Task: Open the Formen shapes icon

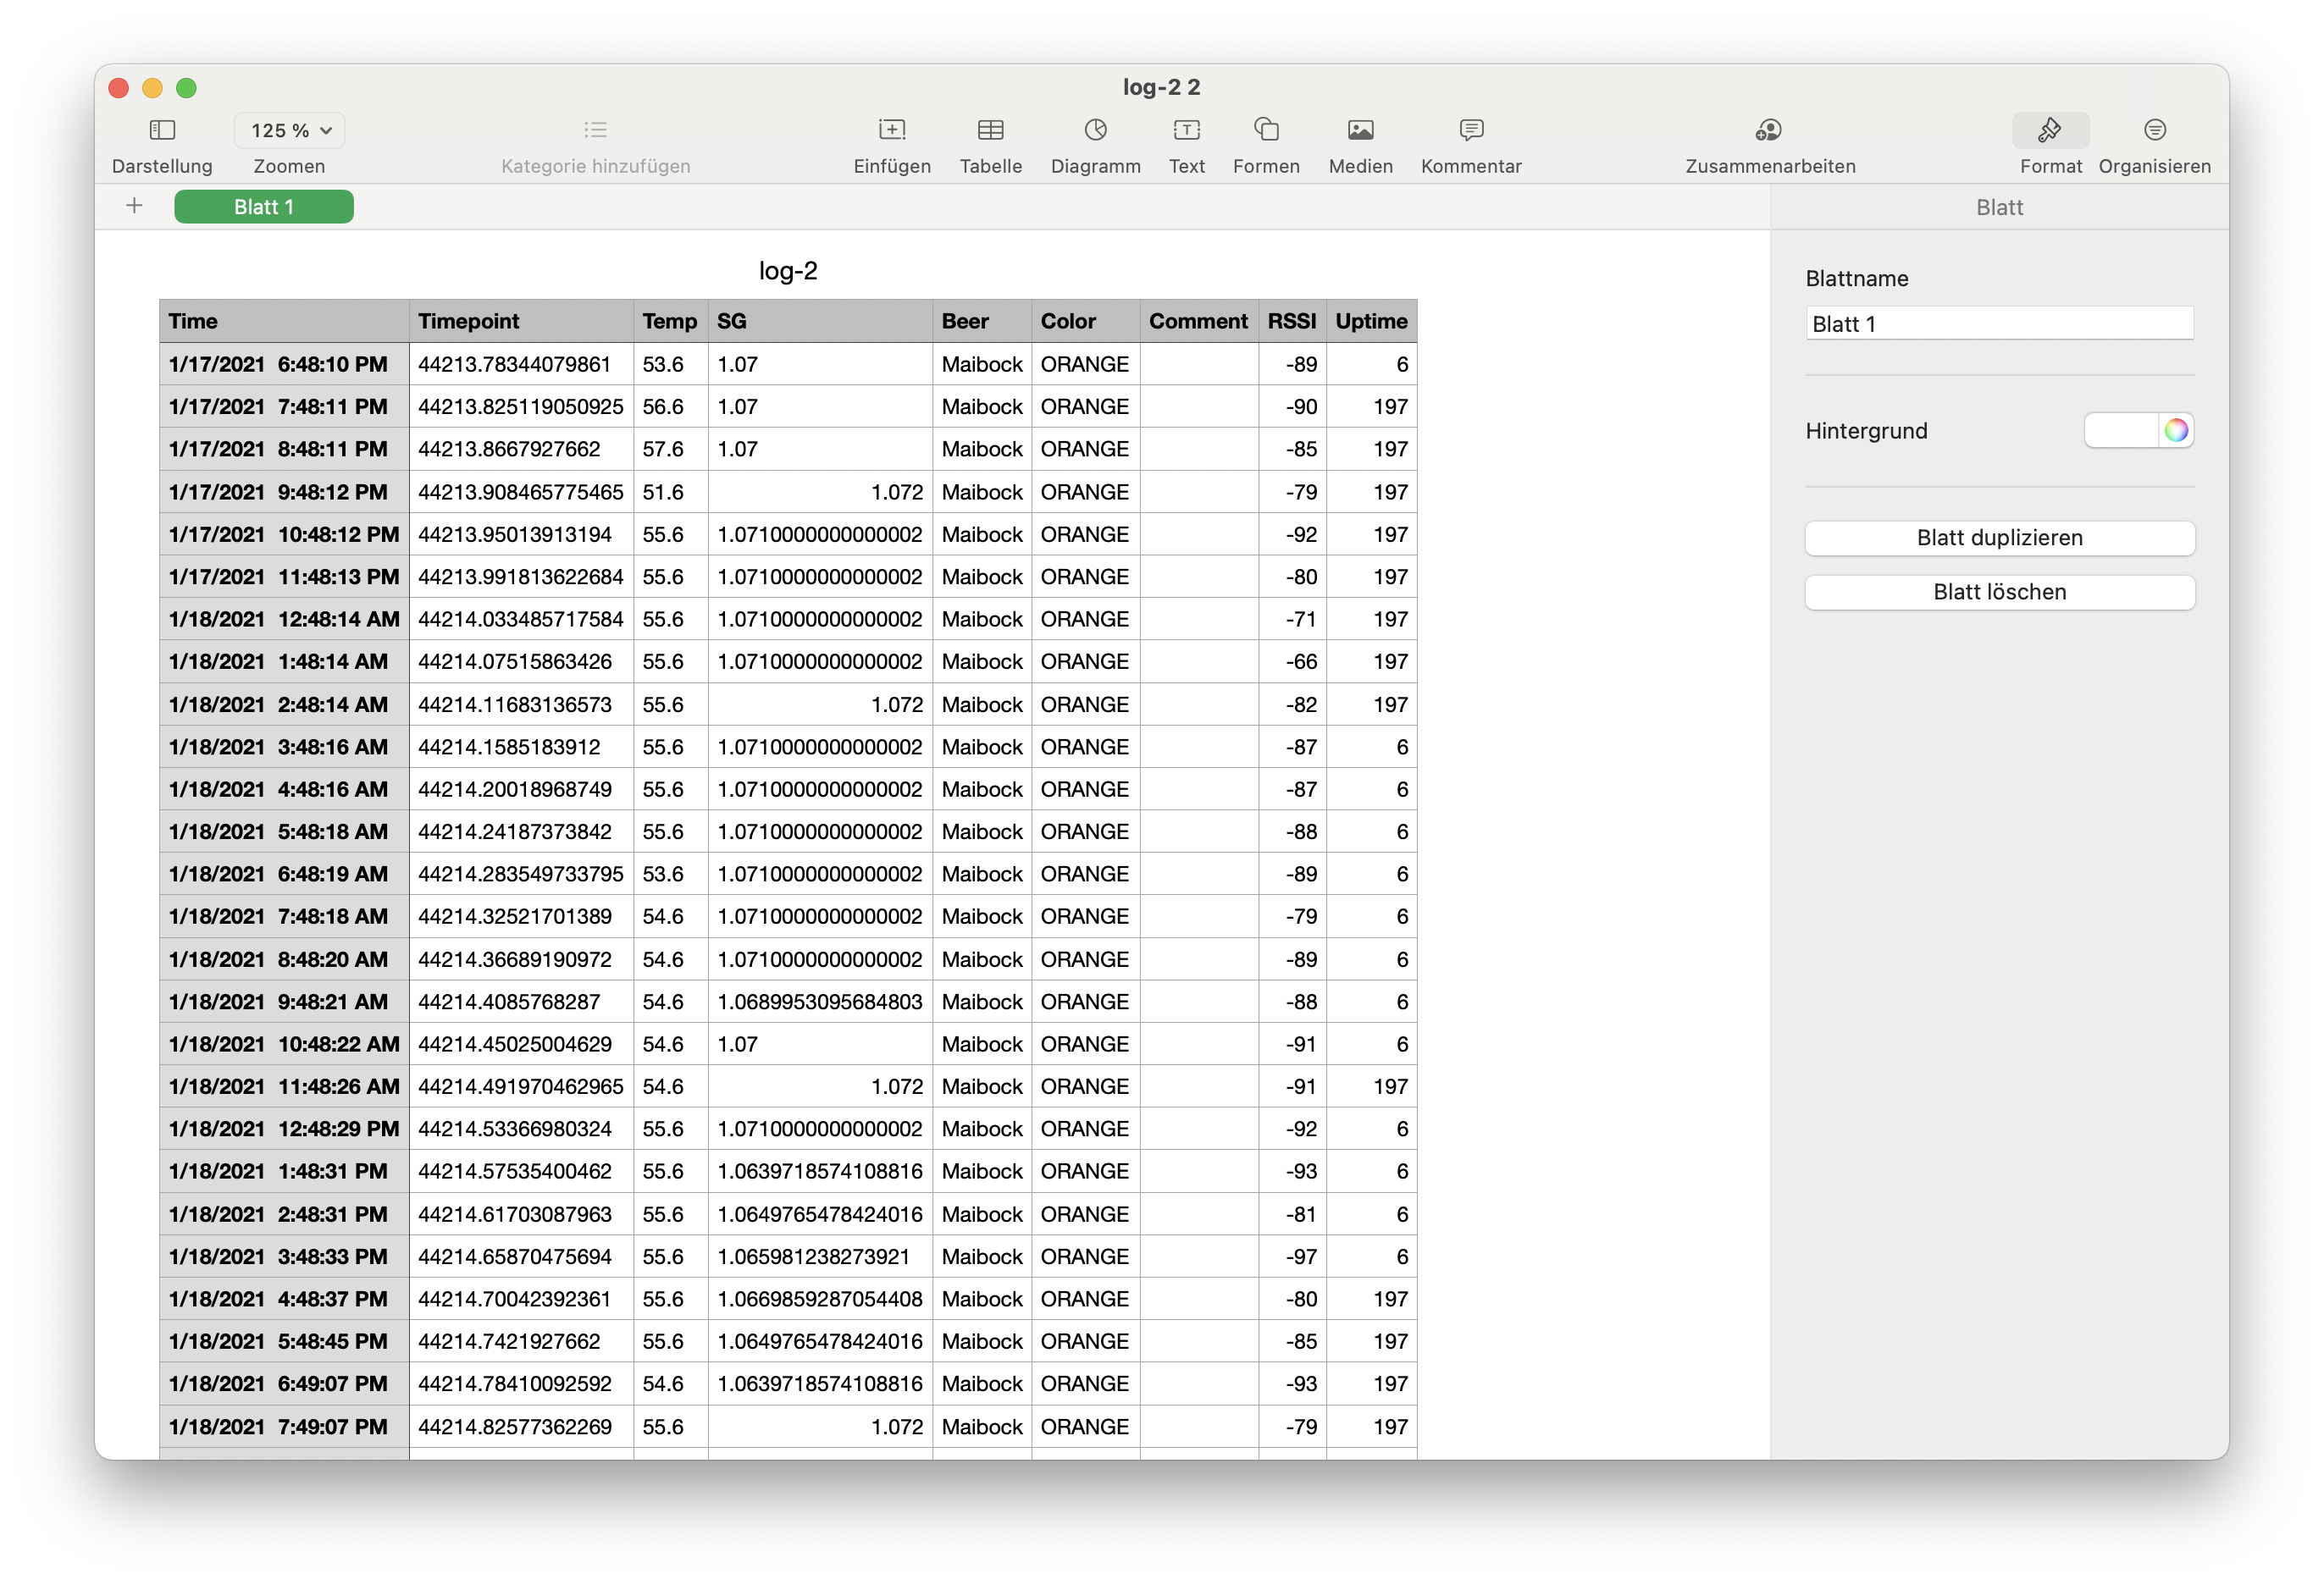Action: tap(1266, 130)
